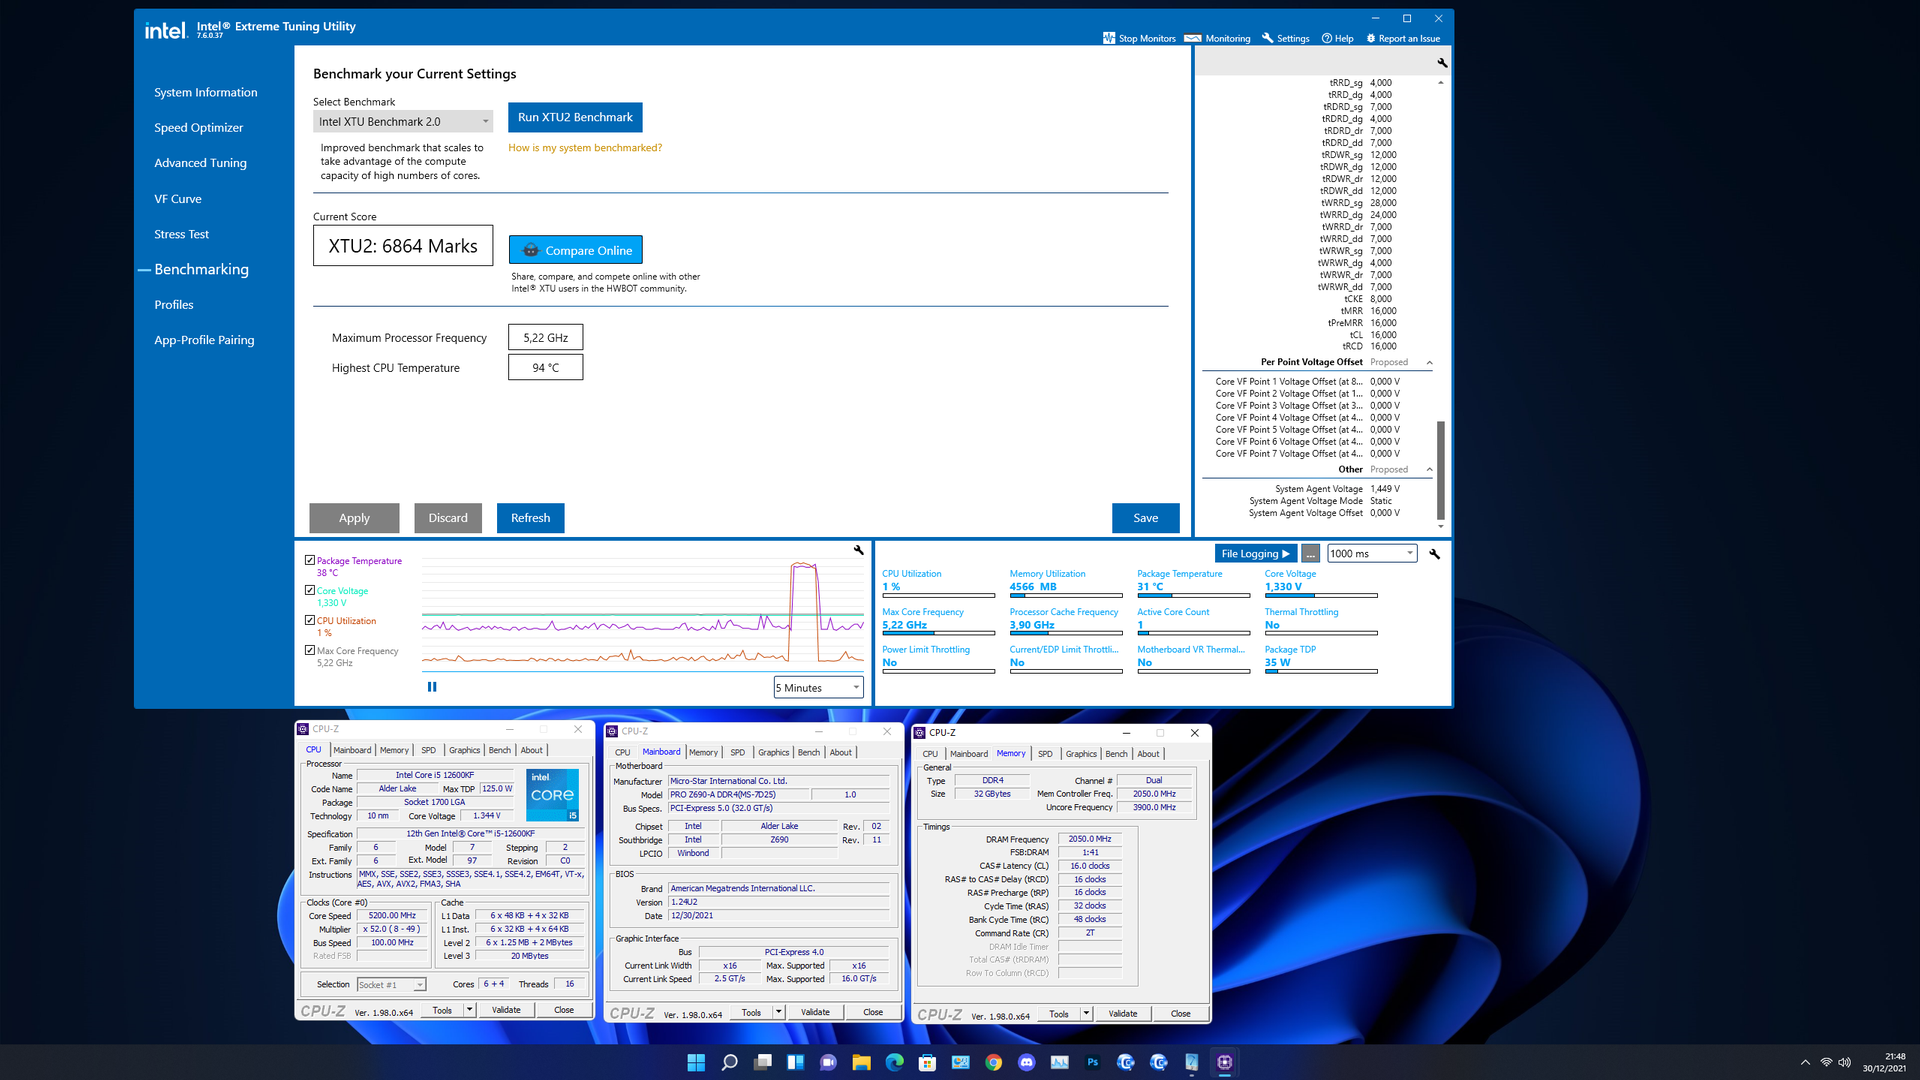Click the Maximum Processor Frequency value field
1920x1080 pixels.
[x=545, y=338]
